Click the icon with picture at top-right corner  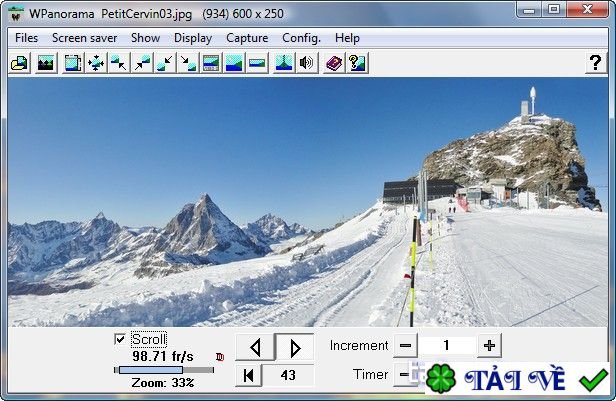coord(142,63)
